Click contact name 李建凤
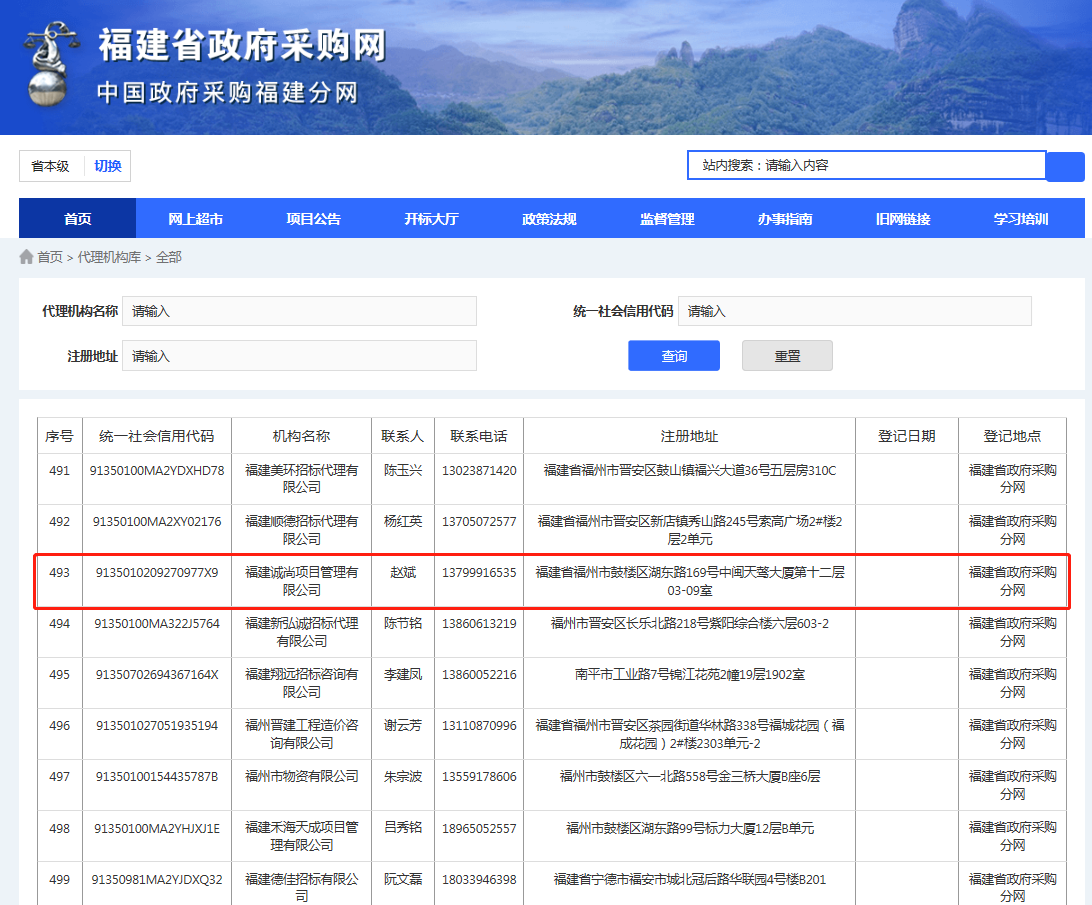This screenshot has width=1092, height=905. pos(403,674)
